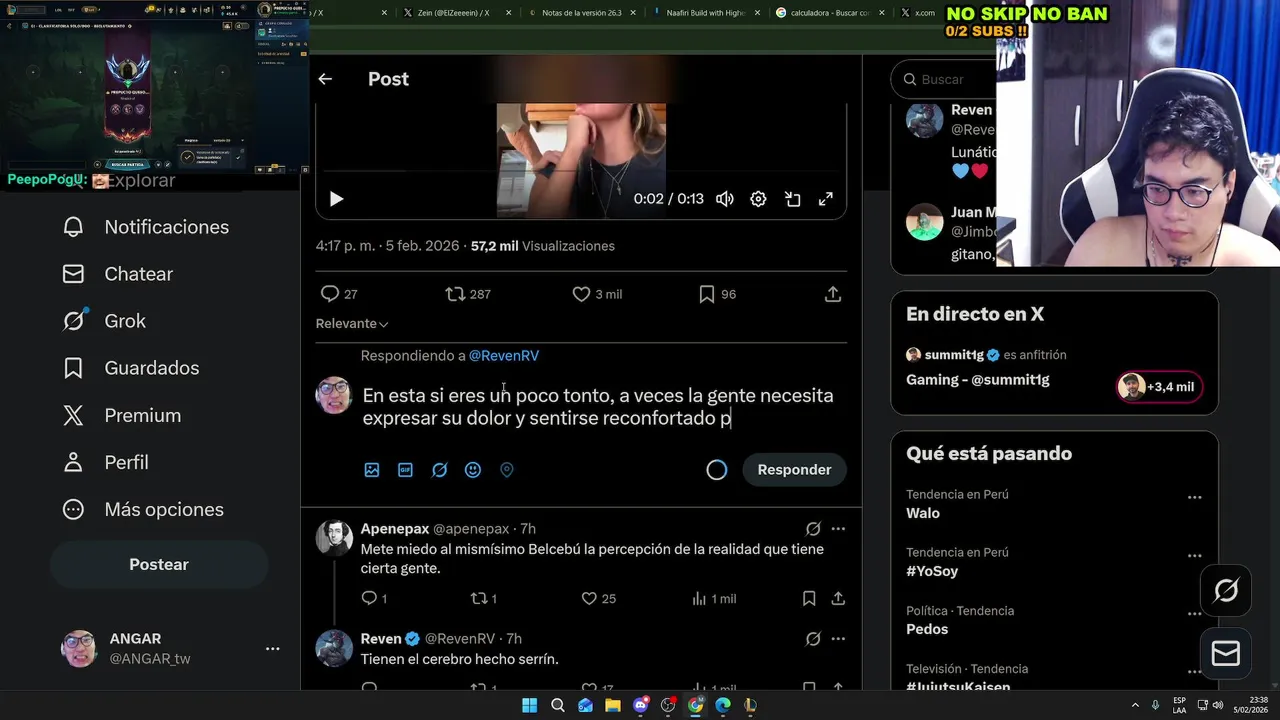
Task: Open floating Grok button
Action: coord(1226,590)
